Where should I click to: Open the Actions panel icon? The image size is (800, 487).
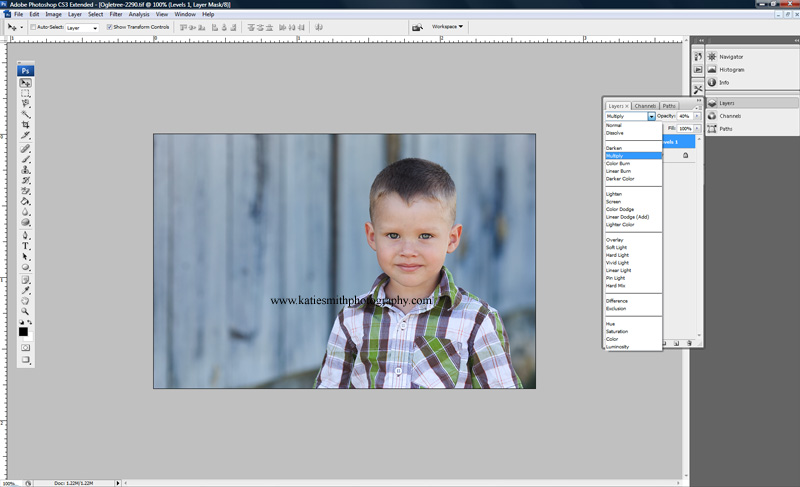pyautogui.click(x=698, y=69)
